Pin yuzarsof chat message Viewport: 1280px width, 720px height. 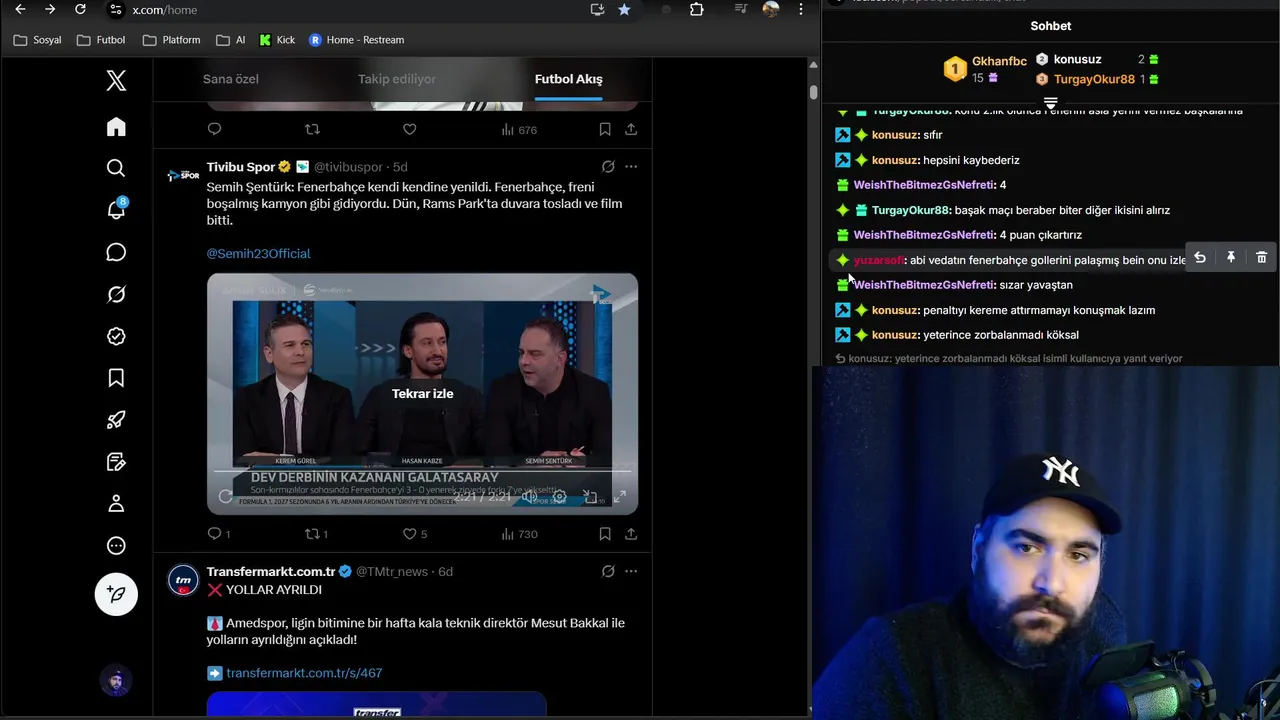tap(1231, 258)
